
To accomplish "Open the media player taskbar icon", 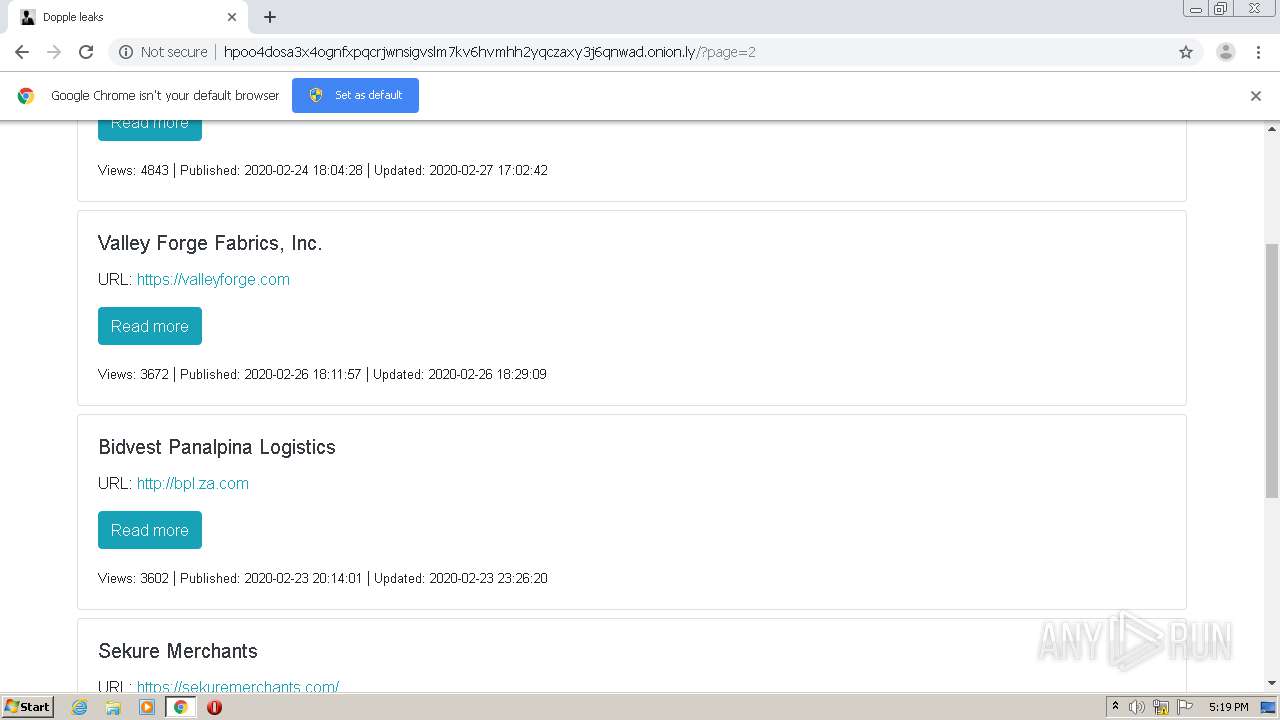I will point(147,707).
